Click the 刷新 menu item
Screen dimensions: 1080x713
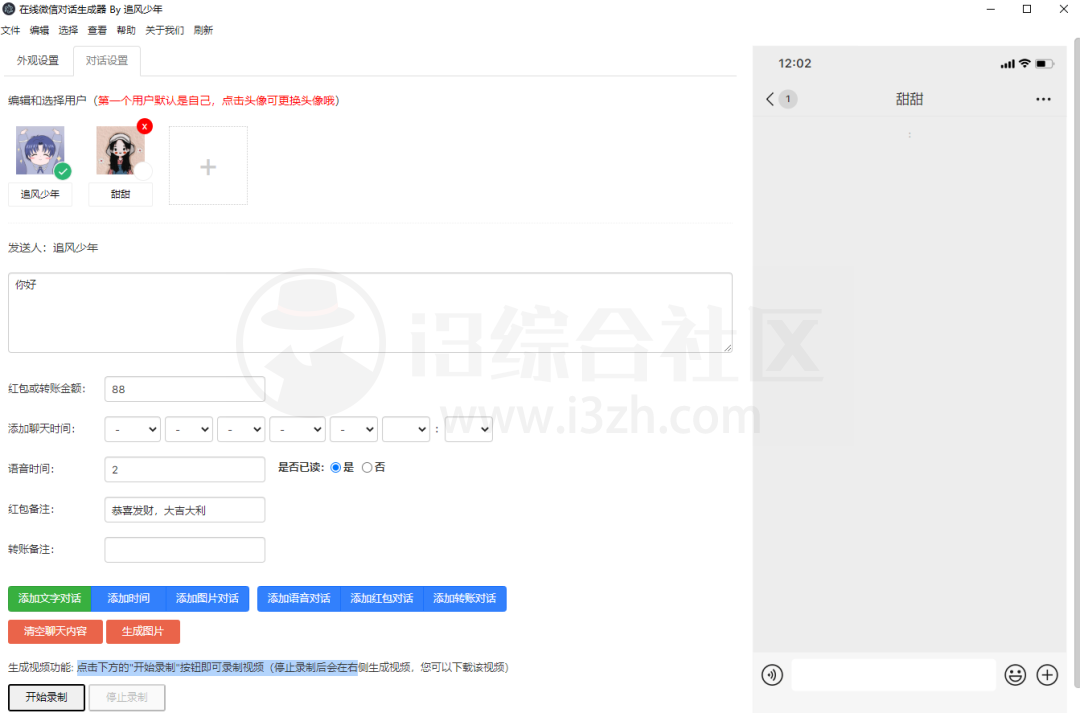203,30
